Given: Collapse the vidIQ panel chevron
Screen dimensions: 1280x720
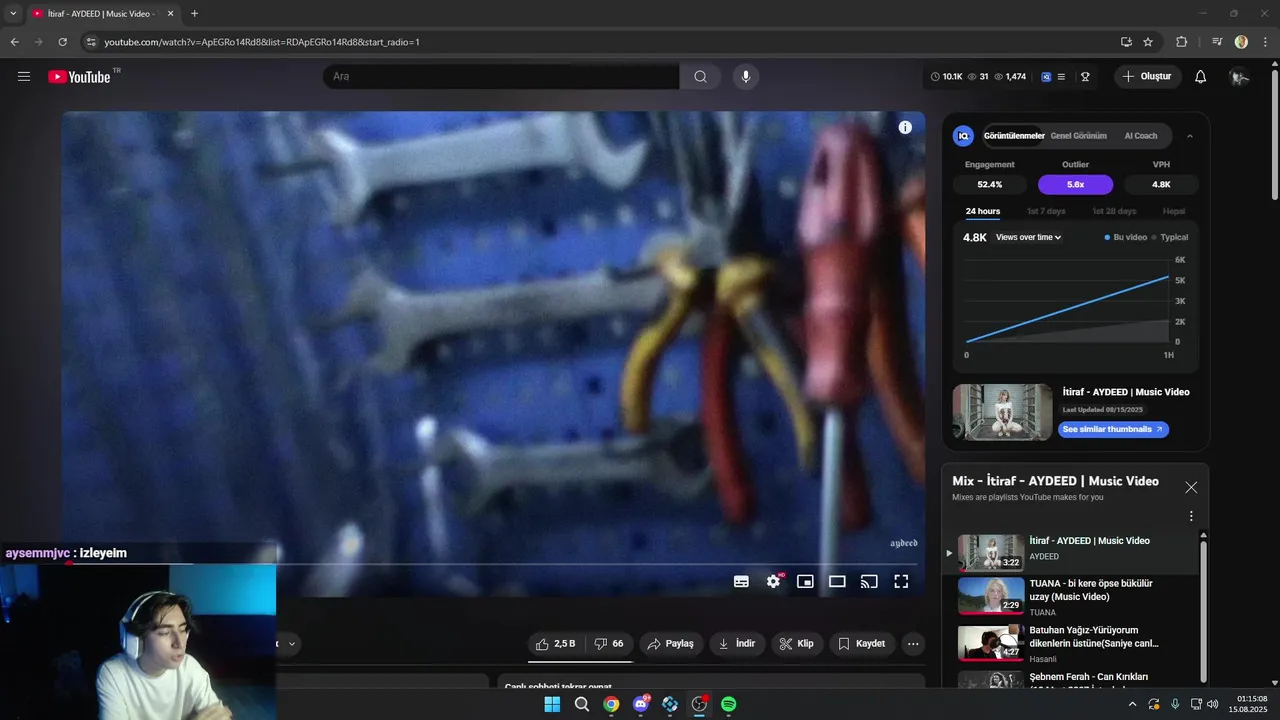Looking at the screenshot, I should pyautogui.click(x=1190, y=136).
